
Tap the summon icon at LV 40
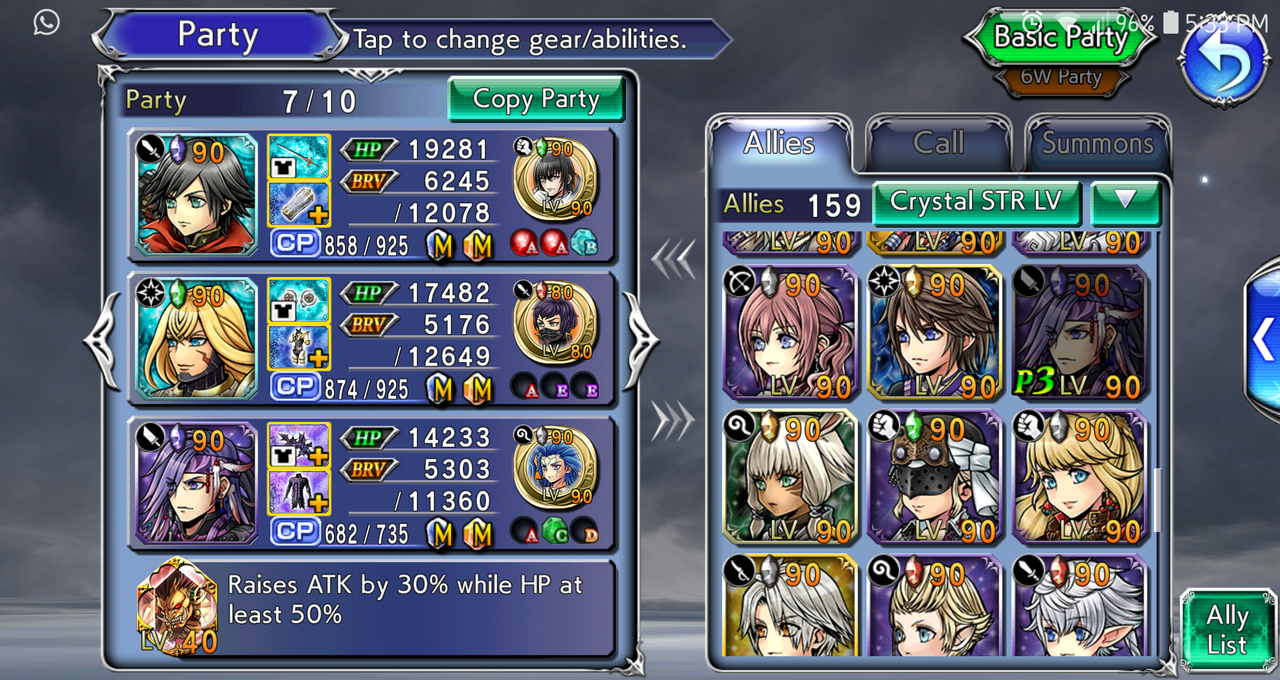coord(177,607)
